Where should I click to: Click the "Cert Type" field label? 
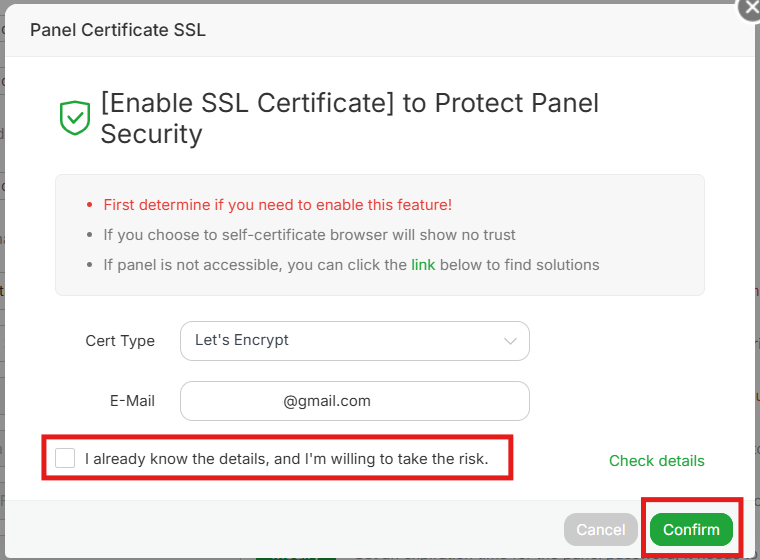click(x=120, y=340)
